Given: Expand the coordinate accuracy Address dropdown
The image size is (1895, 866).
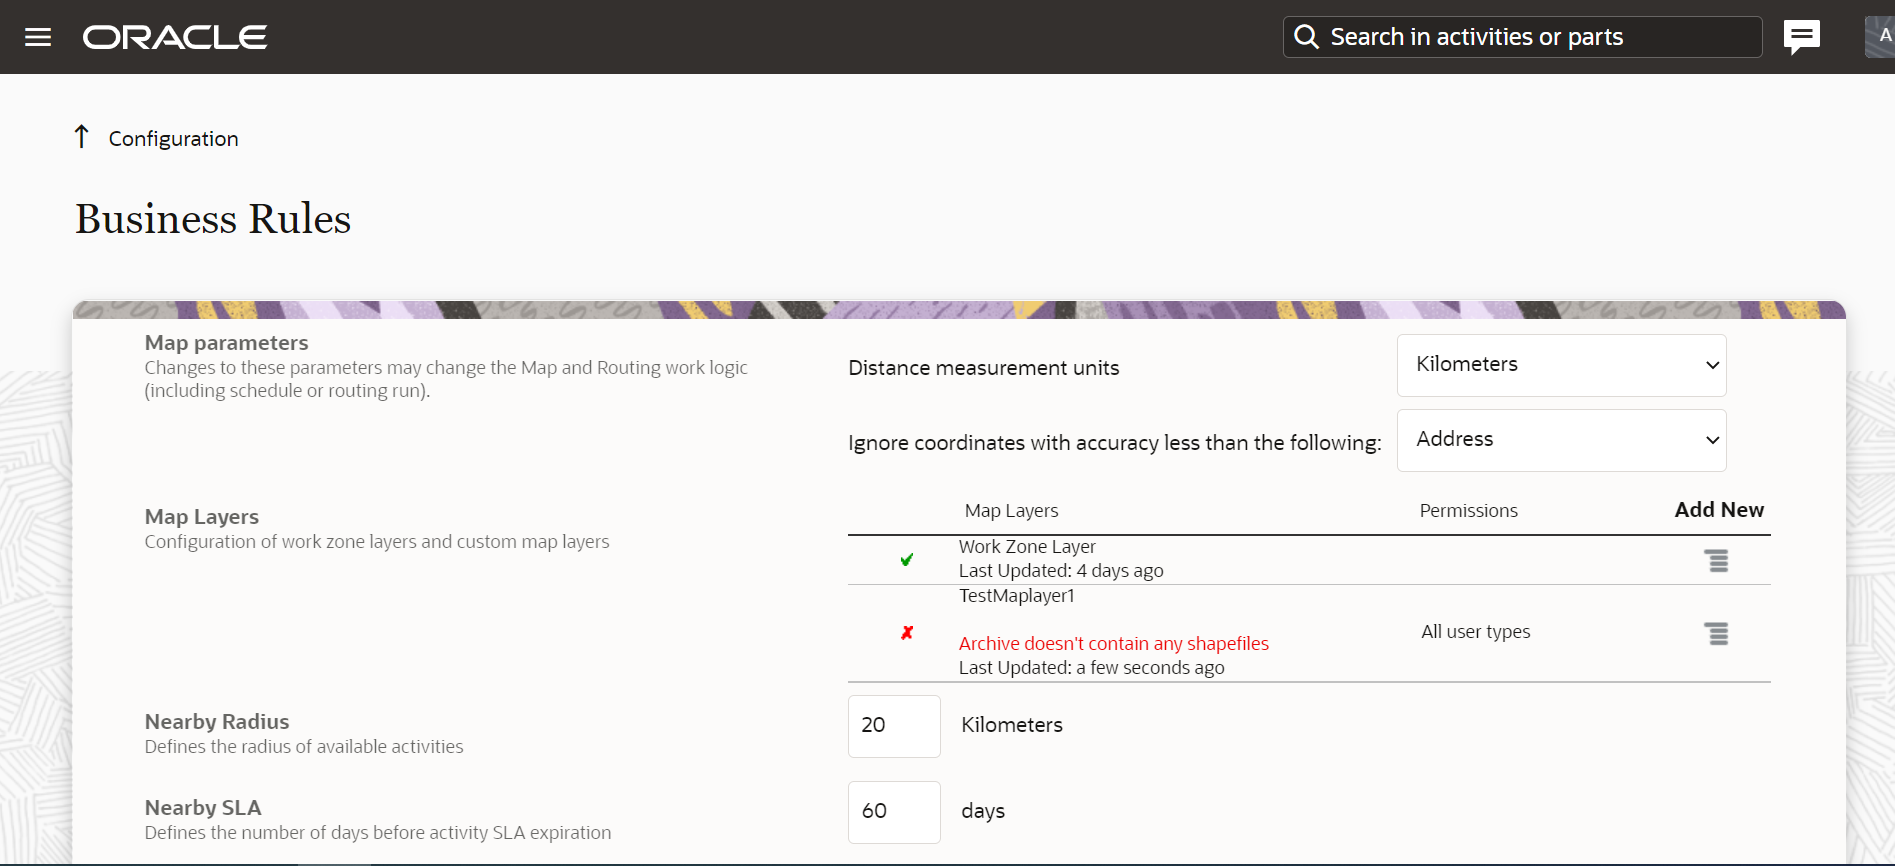Looking at the screenshot, I should pos(1561,440).
